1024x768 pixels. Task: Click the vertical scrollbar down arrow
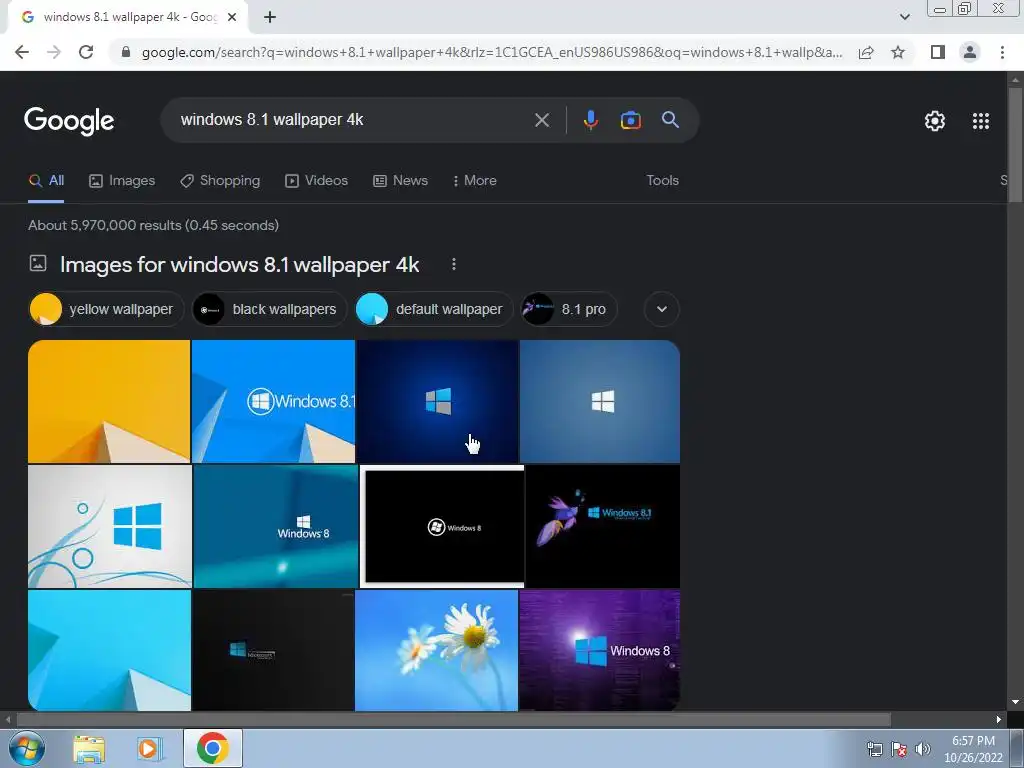point(1015,702)
